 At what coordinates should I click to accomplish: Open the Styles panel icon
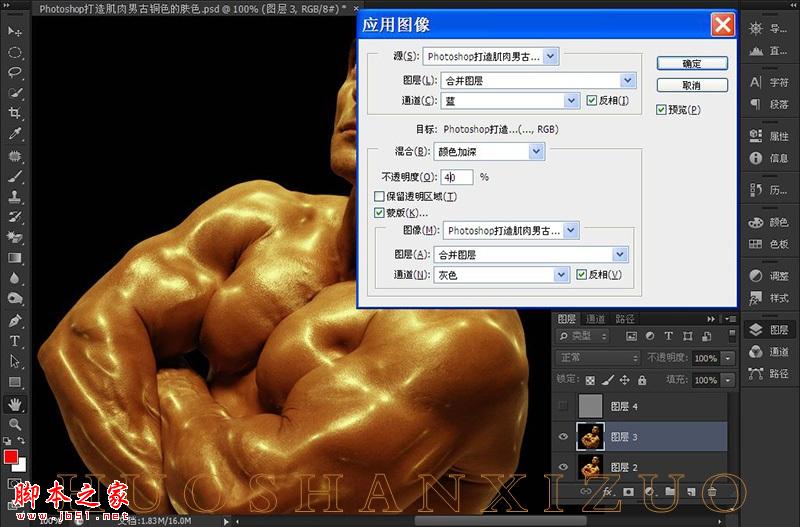point(756,298)
